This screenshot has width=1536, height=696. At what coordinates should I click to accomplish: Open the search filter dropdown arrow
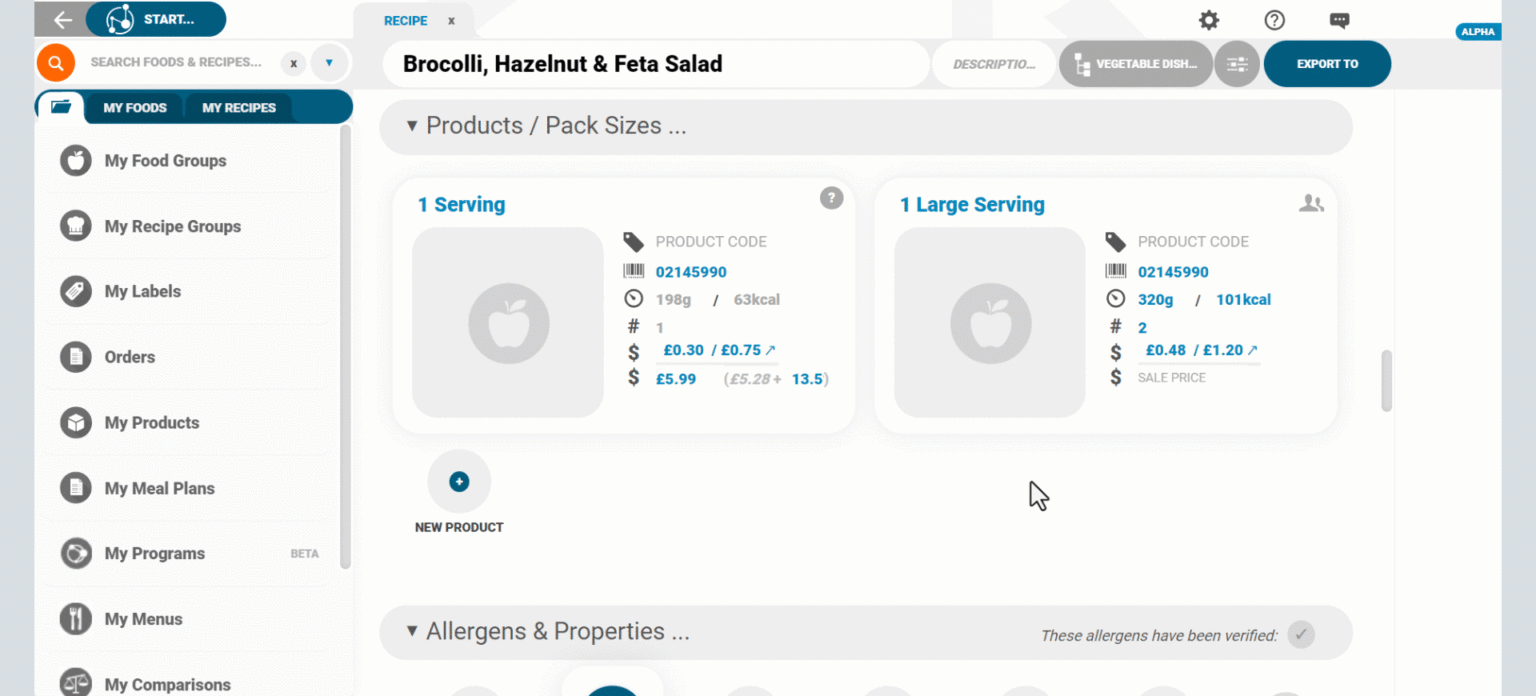click(x=329, y=62)
